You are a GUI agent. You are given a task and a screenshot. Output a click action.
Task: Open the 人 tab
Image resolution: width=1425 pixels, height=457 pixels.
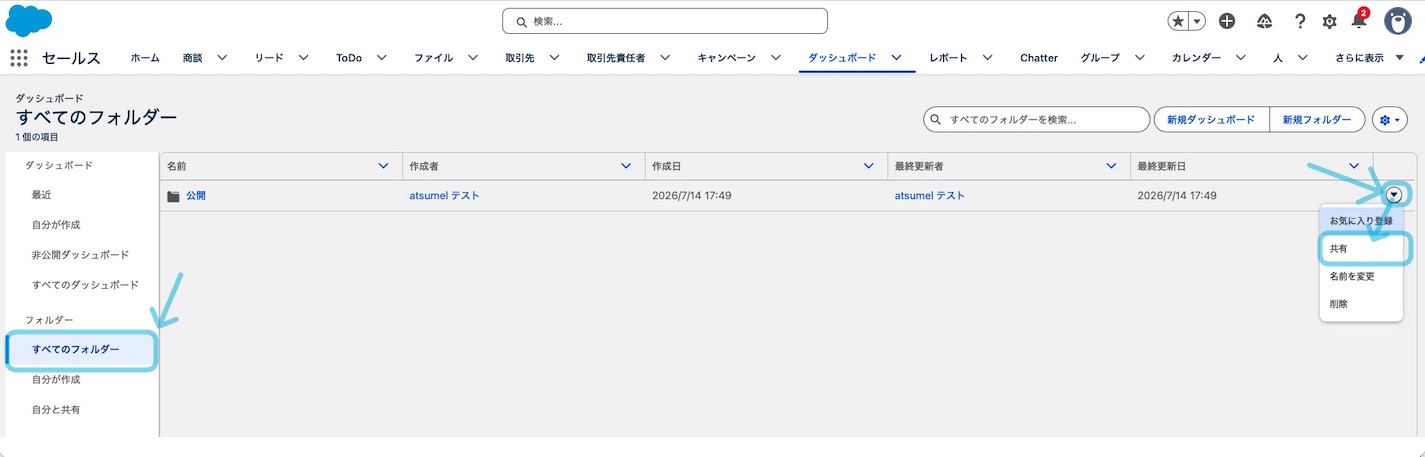1278,58
